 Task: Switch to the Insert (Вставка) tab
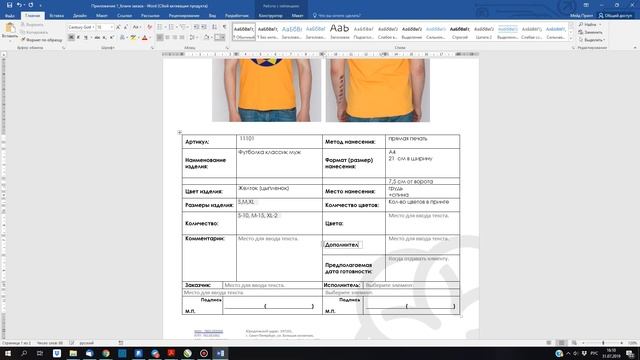pyautogui.click(x=56, y=16)
